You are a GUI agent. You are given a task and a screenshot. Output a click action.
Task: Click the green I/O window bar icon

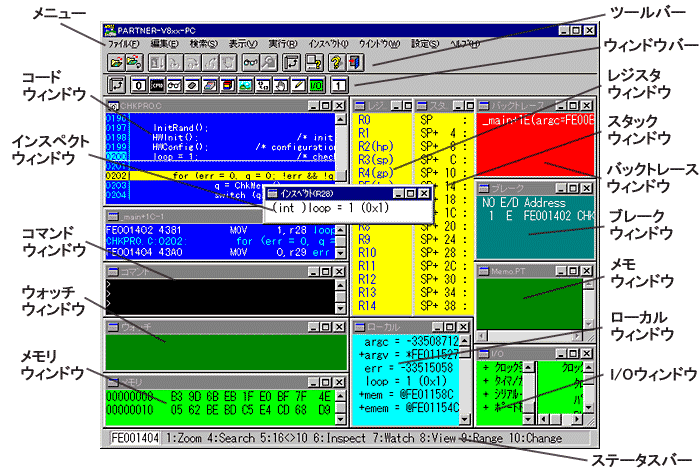point(315,85)
